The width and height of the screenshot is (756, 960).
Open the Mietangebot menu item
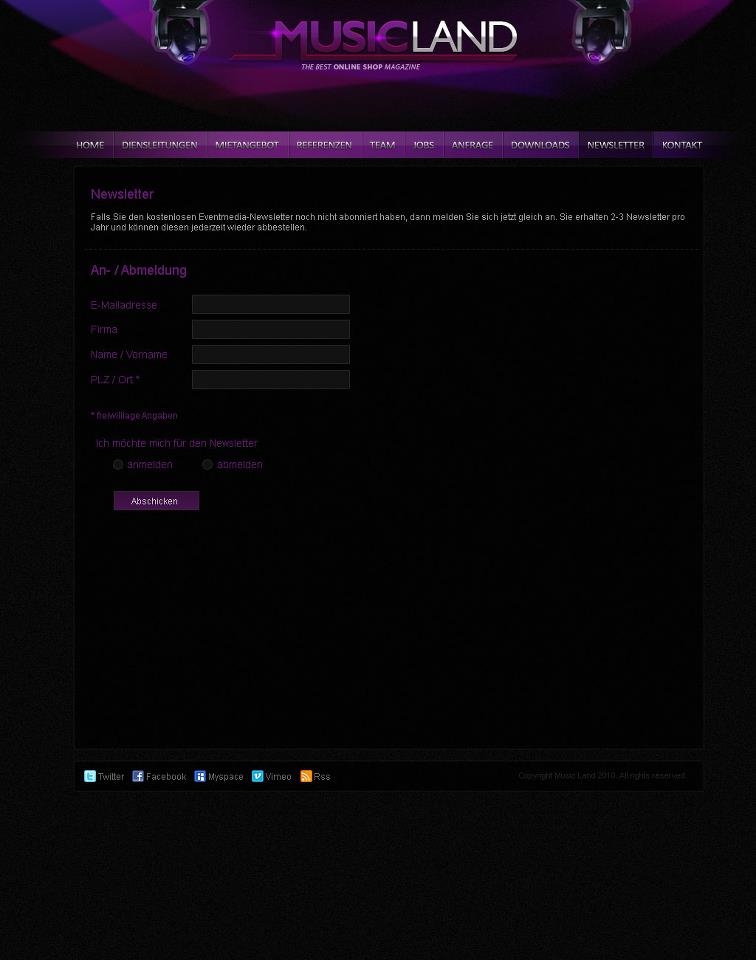[247, 145]
